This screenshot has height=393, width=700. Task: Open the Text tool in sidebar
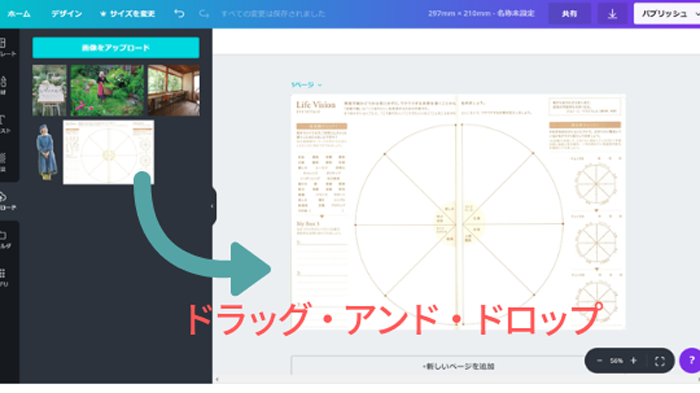click(5, 124)
